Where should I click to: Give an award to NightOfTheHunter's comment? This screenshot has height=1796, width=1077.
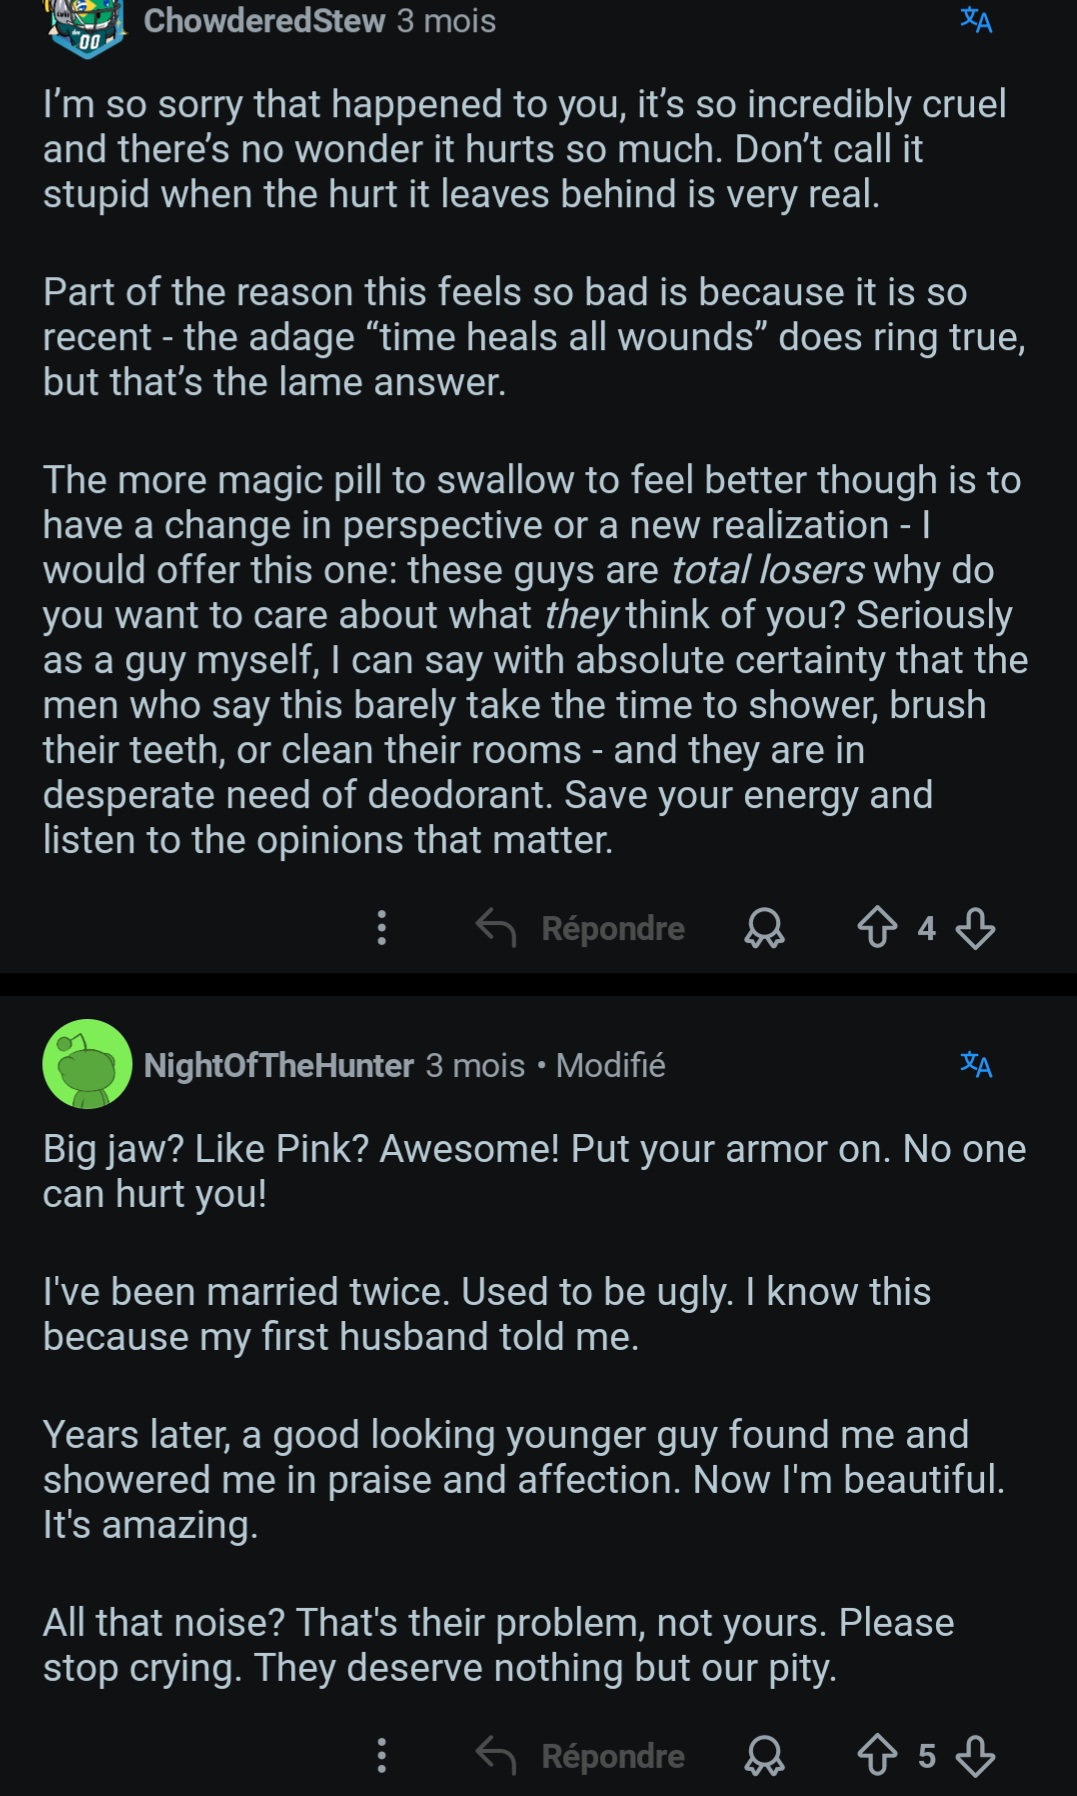click(x=764, y=1755)
